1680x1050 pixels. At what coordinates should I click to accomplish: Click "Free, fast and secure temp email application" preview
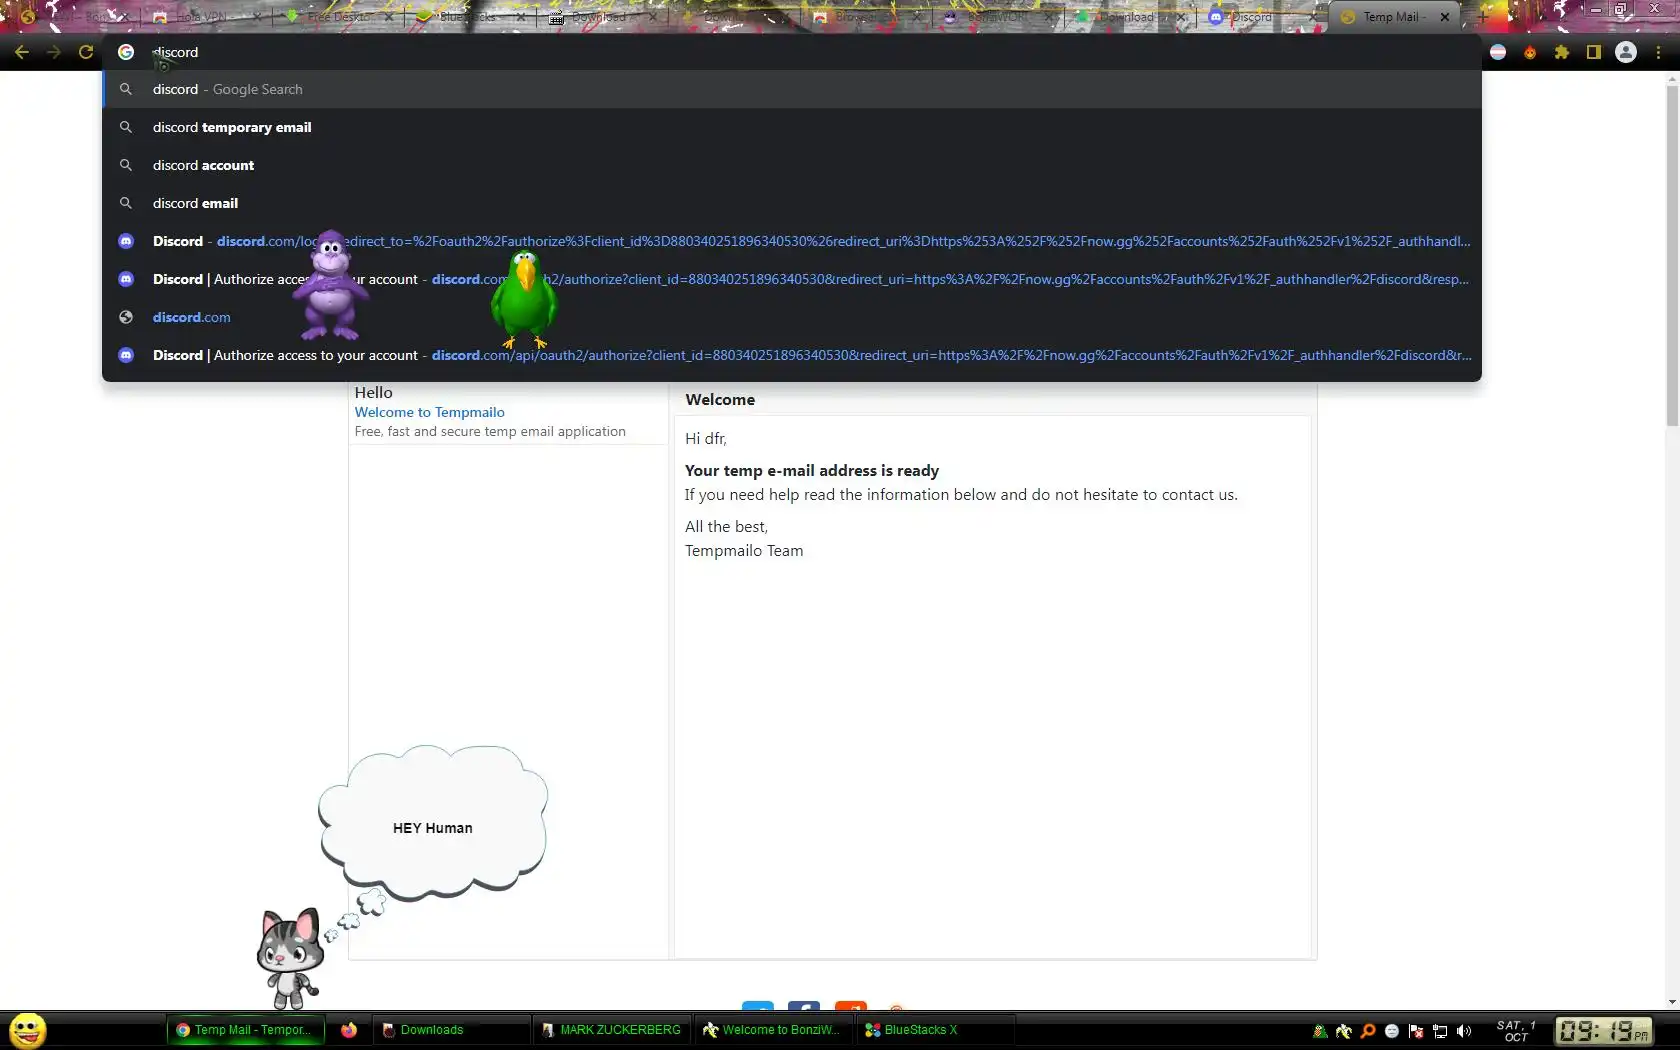pyautogui.click(x=490, y=432)
